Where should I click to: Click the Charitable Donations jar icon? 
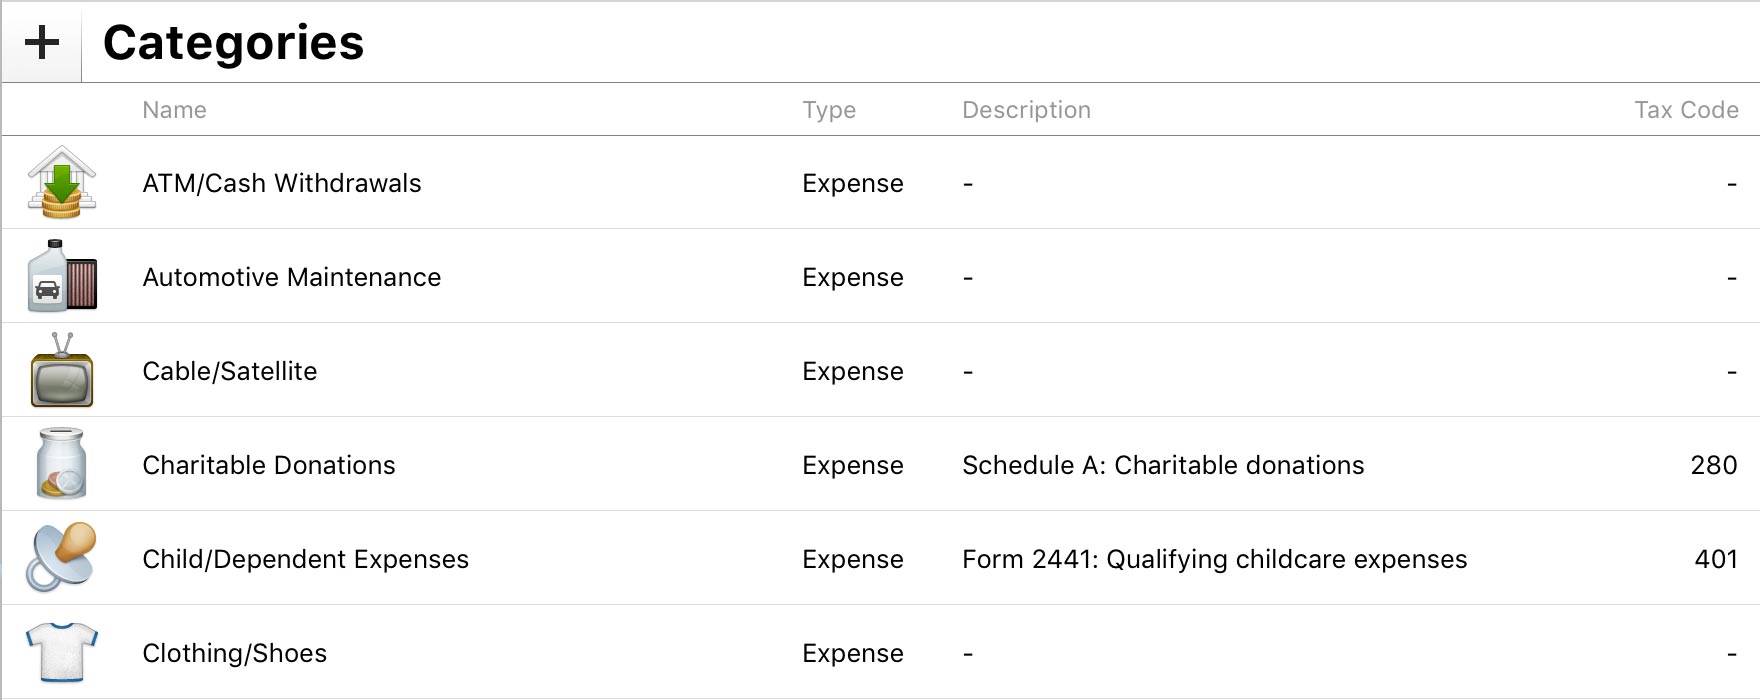pos(62,464)
